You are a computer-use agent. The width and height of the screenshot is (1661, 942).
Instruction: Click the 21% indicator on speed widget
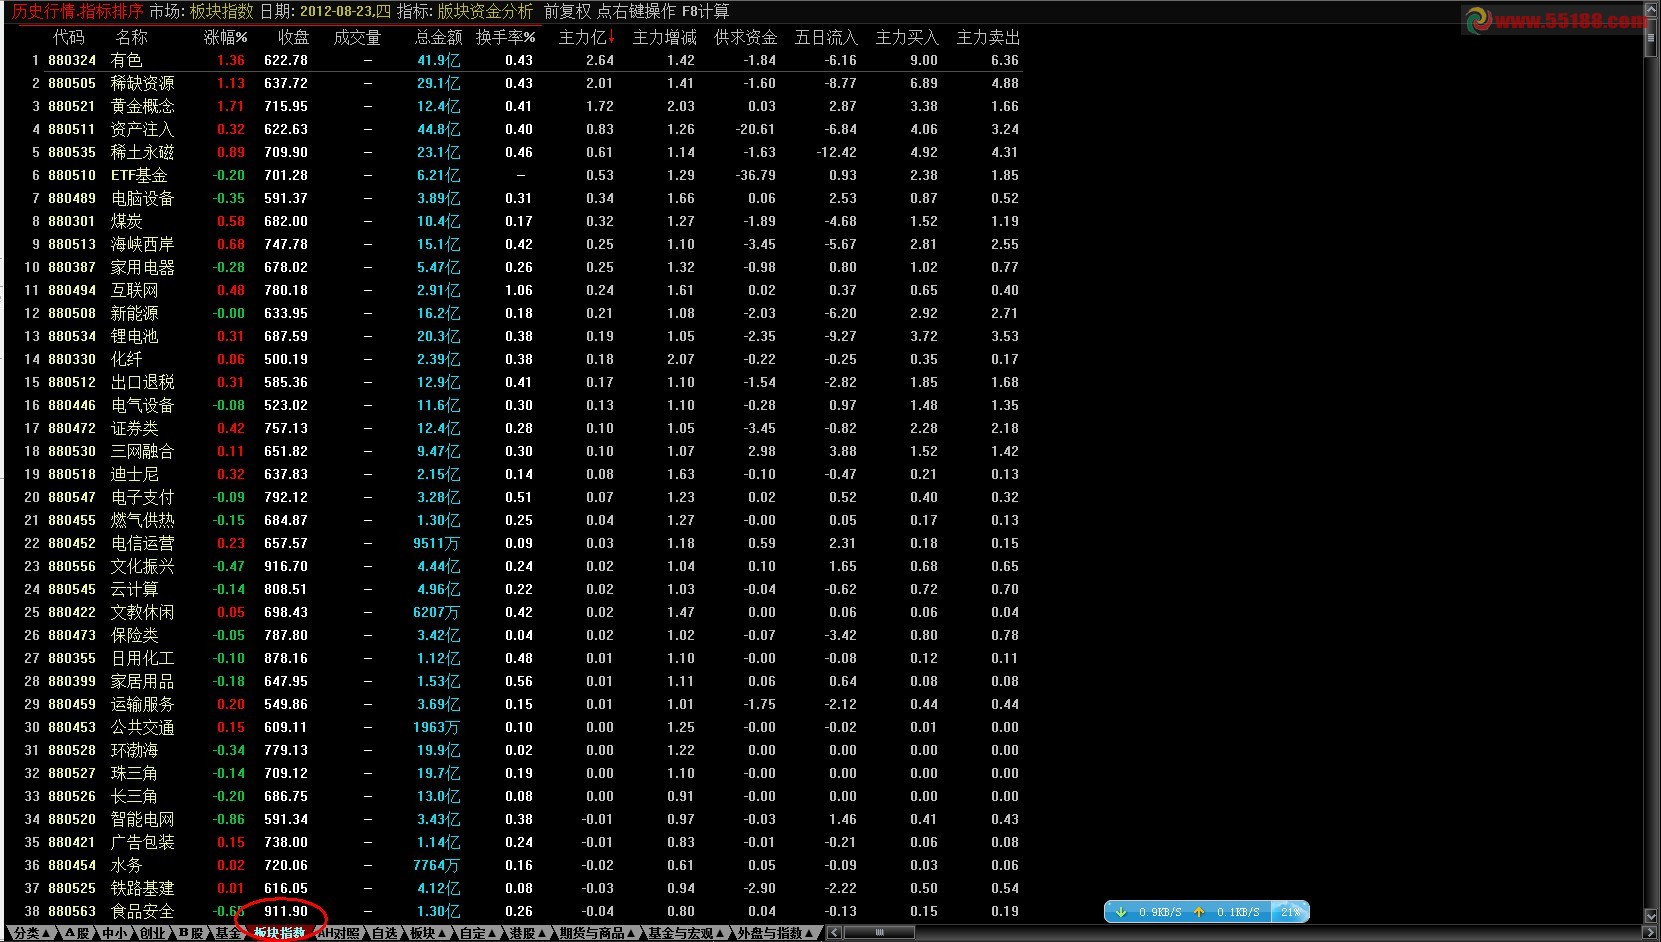pyautogui.click(x=1290, y=912)
